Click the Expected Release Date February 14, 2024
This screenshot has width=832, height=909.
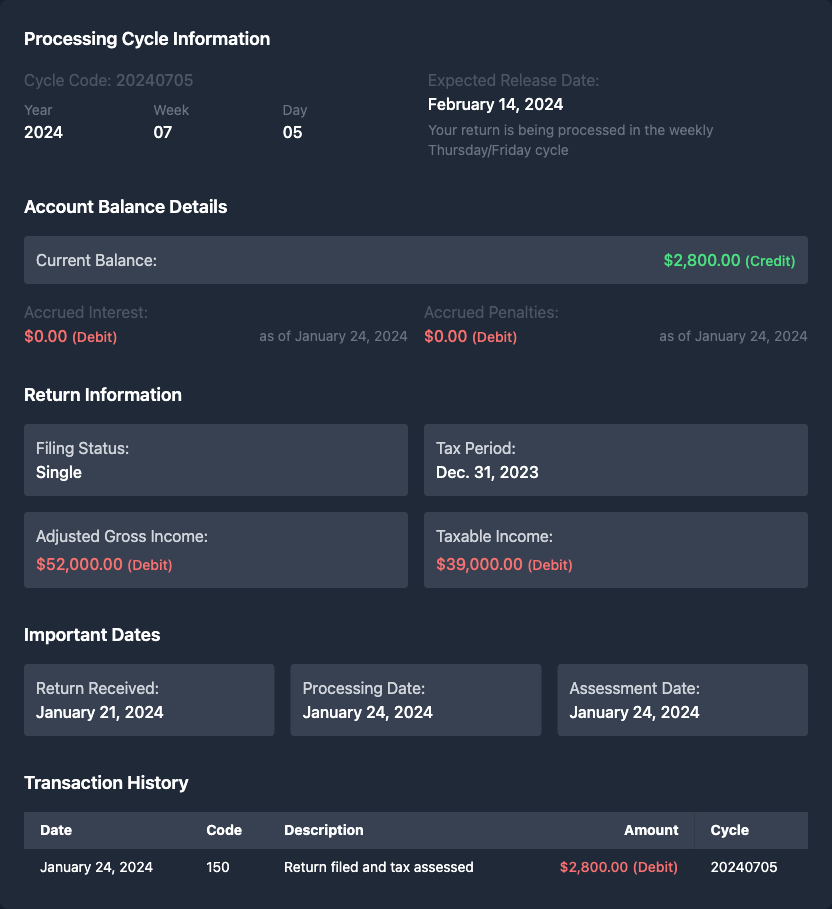(495, 104)
